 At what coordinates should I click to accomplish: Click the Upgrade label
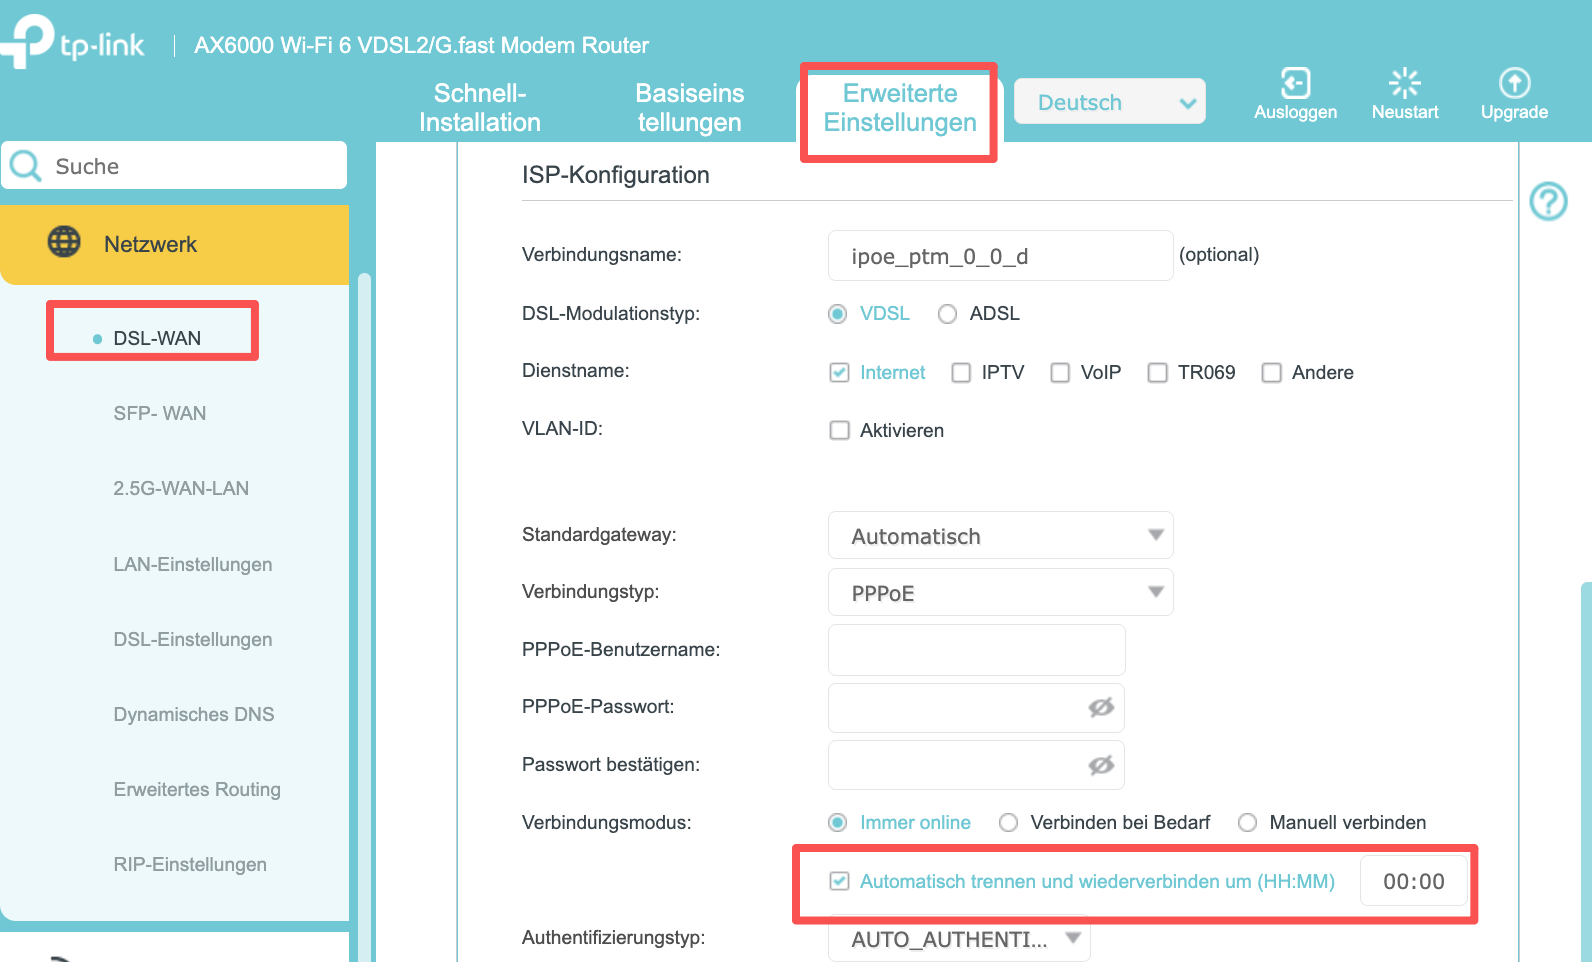[x=1514, y=112]
